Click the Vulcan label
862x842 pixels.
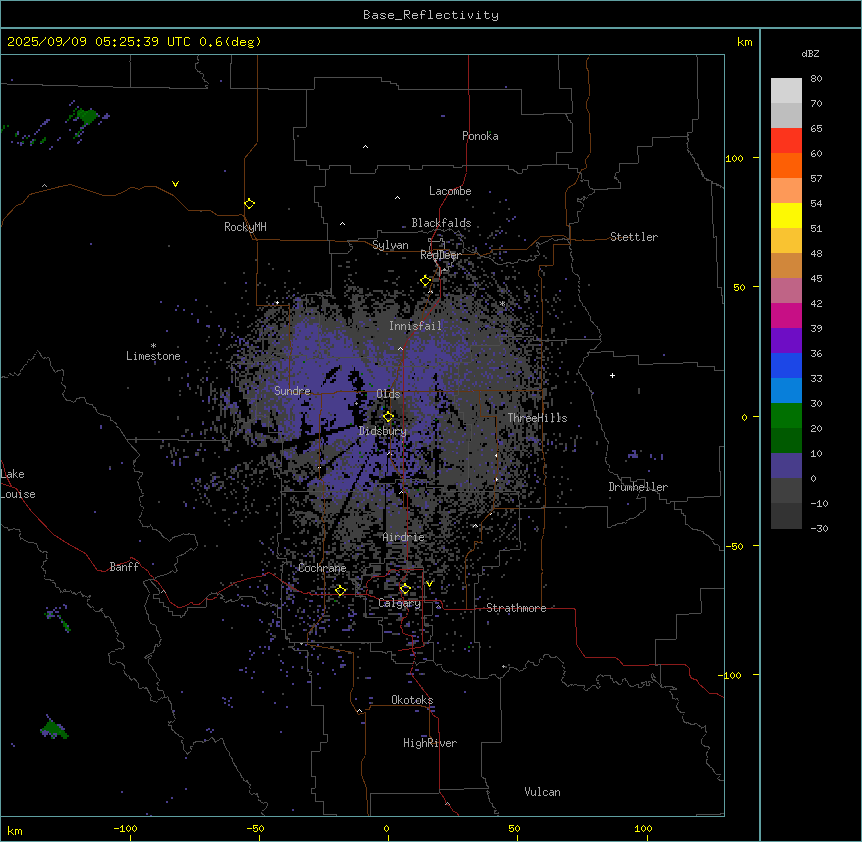pos(542,792)
